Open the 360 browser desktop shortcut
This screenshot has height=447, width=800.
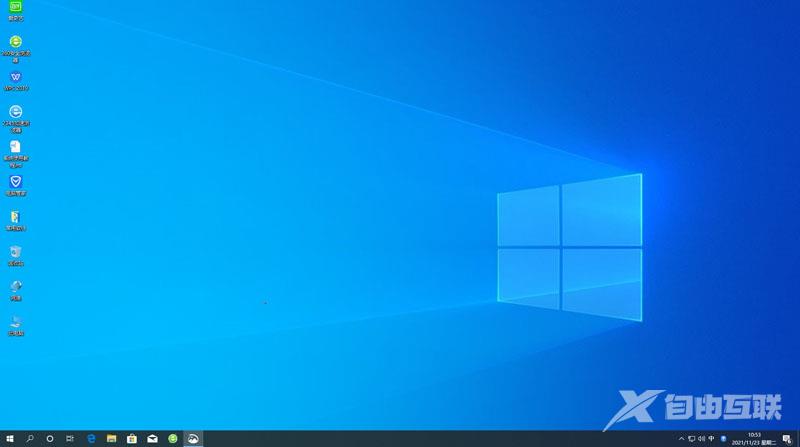pos(15,42)
